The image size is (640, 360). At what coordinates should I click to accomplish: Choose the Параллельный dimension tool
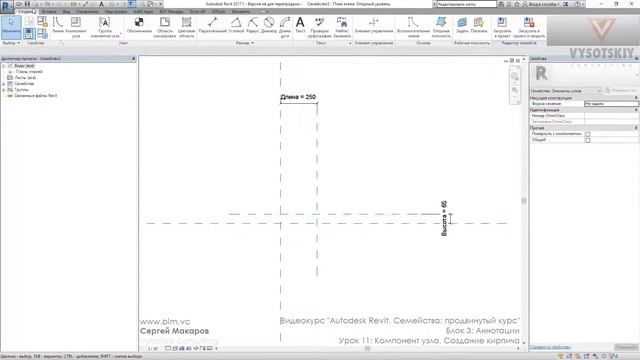pyautogui.click(x=213, y=25)
